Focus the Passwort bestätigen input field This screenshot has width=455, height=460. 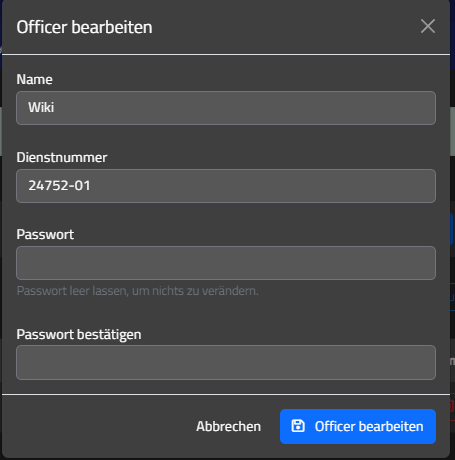pyautogui.click(x=226, y=362)
